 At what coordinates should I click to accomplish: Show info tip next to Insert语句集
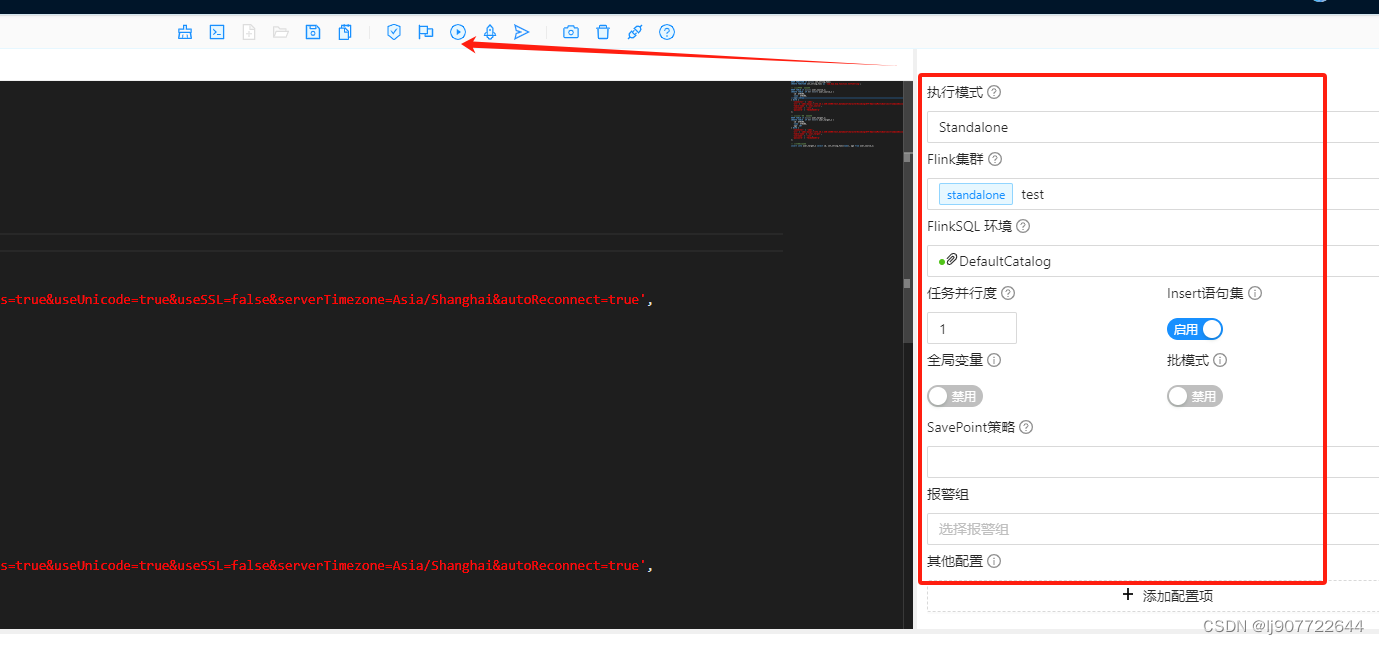point(1255,293)
